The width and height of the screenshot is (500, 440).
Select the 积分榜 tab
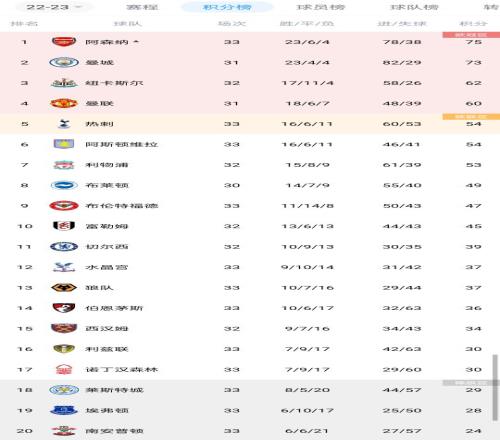pyautogui.click(x=227, y=7)
